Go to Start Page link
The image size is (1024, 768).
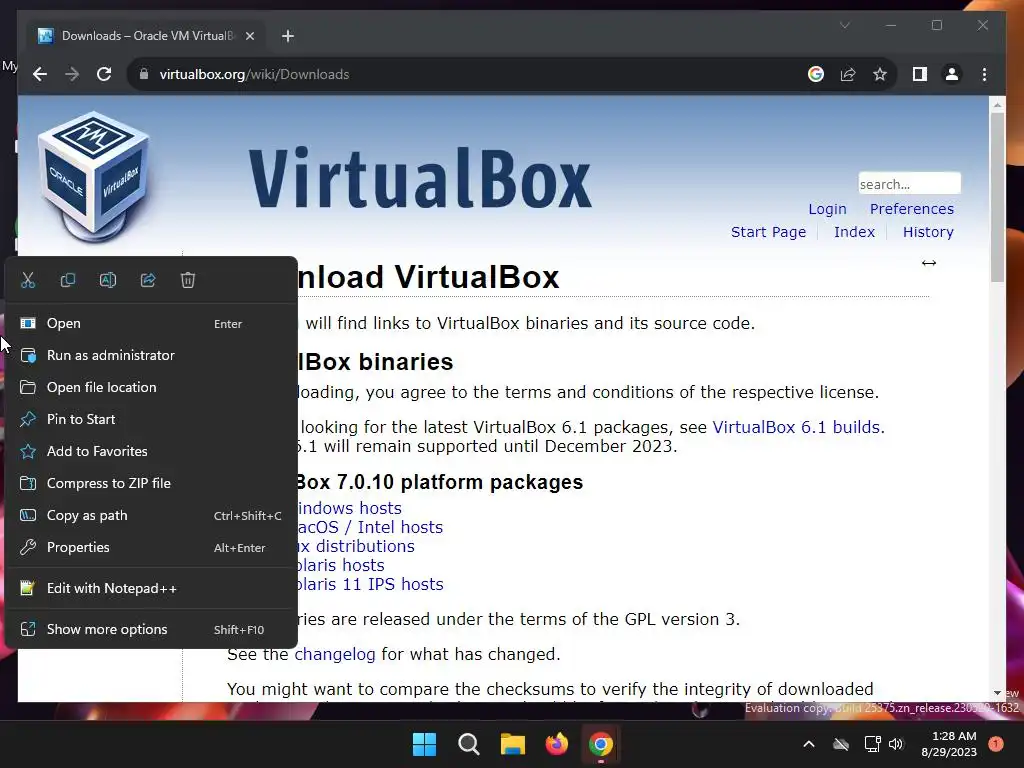point(768,232)
